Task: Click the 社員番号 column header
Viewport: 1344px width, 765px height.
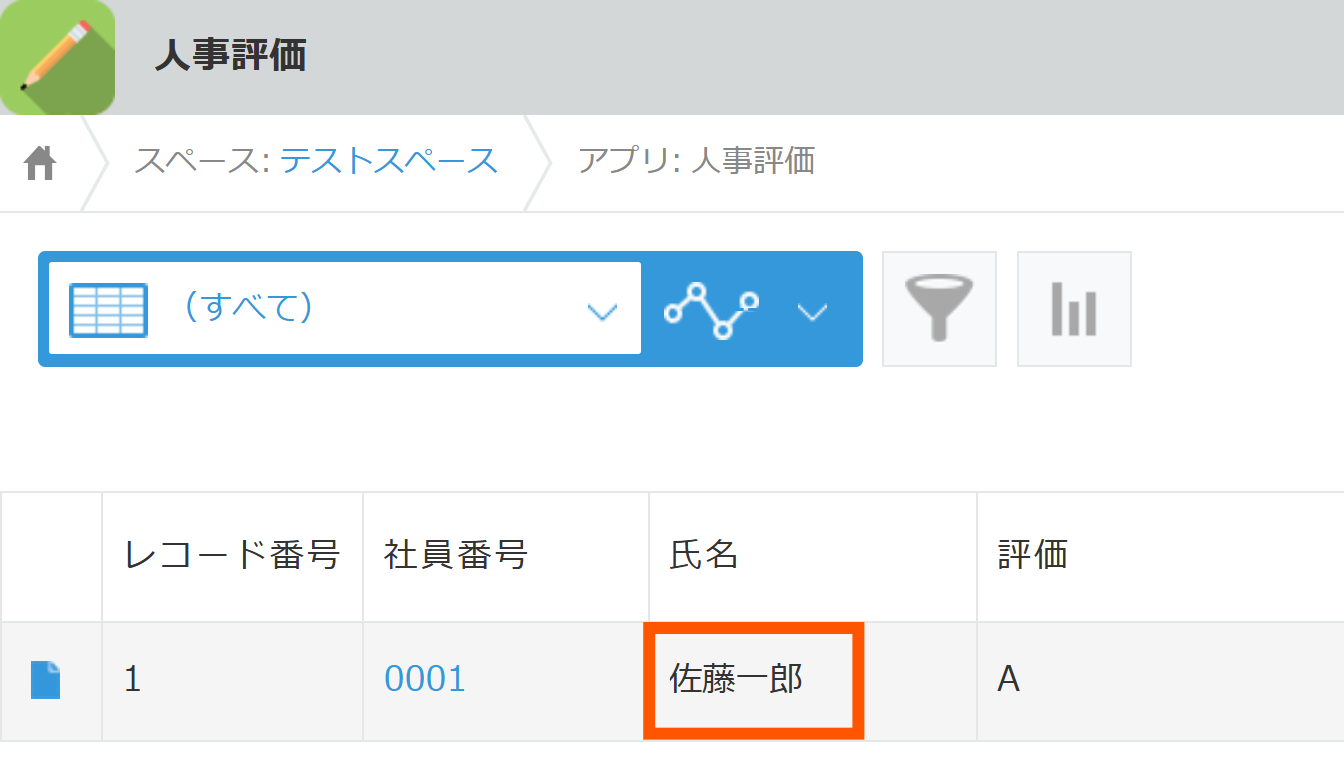Action: click(456, 554)
